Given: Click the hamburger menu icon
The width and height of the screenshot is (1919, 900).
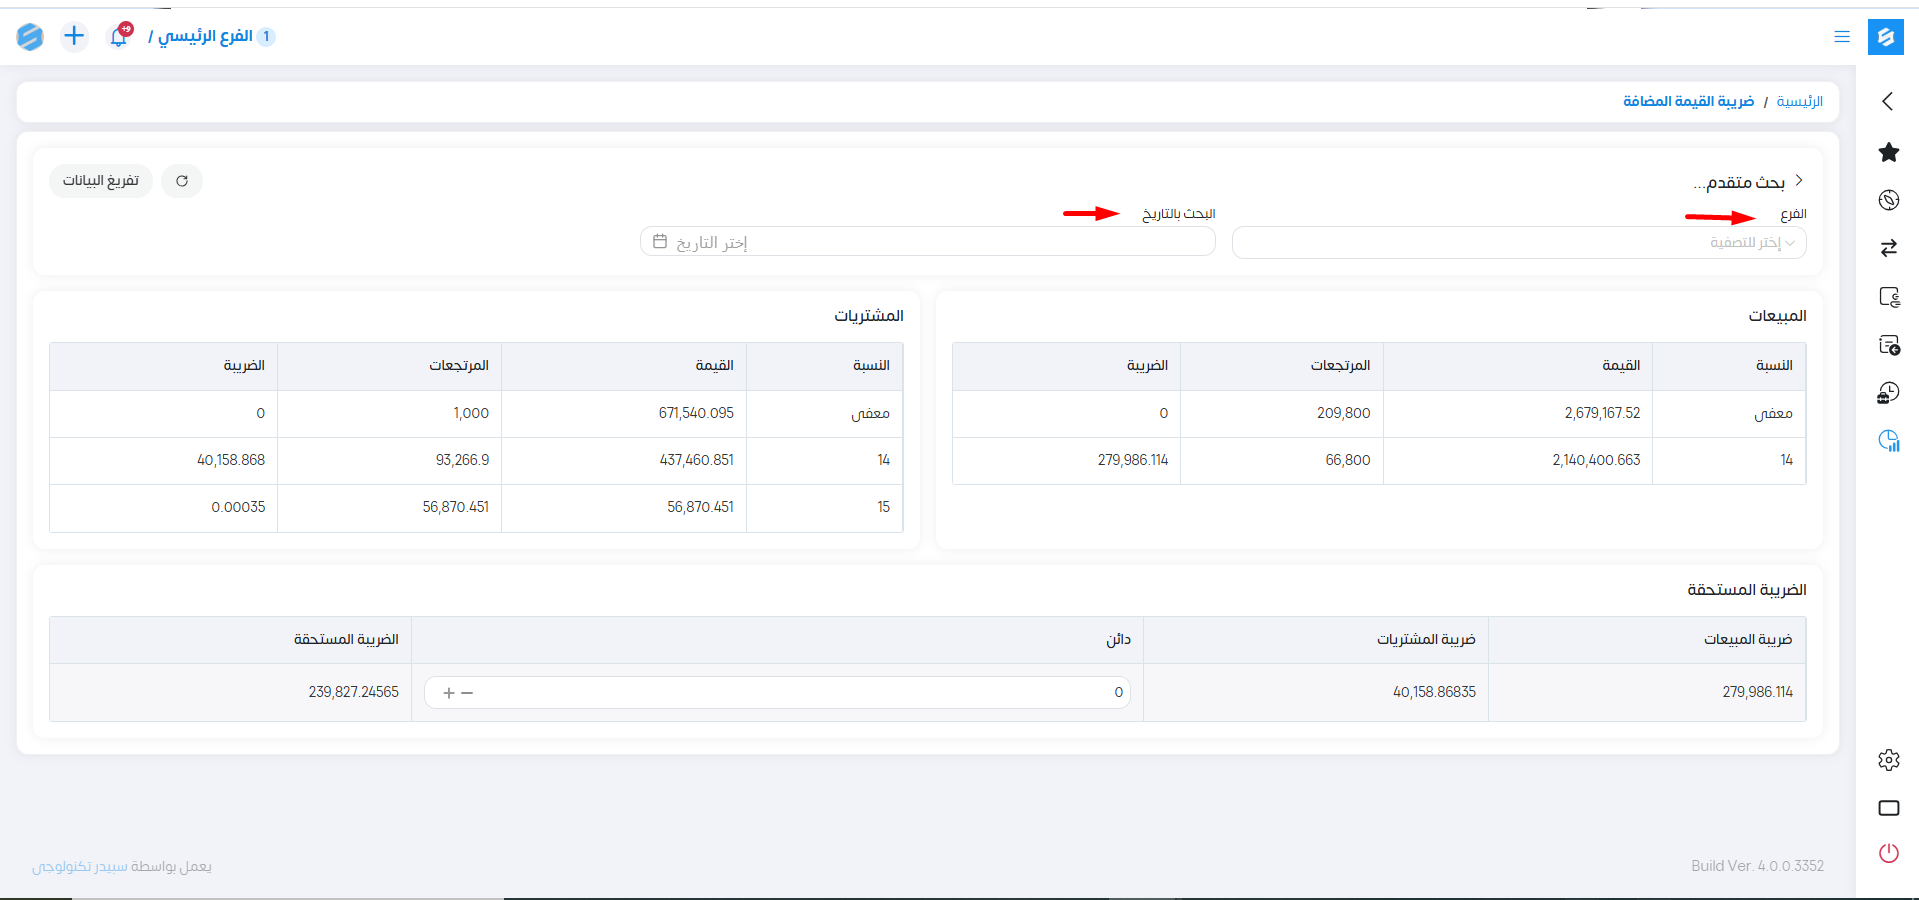Looking at the screenshot, I should coord(1841,37).
